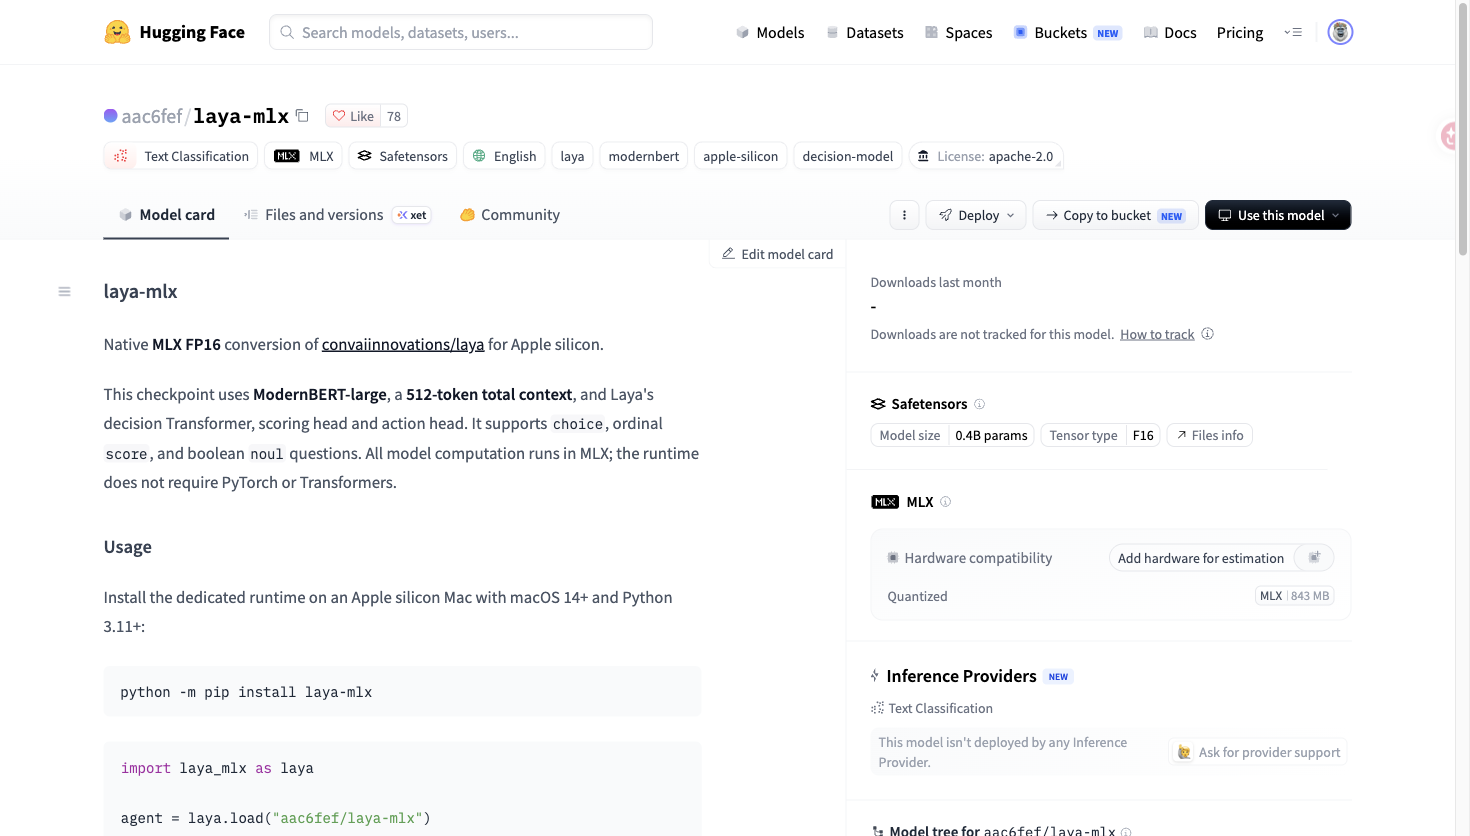Click the globe icon on the English tag
The height and width of the screenshot is (836, 1470).
479,156
